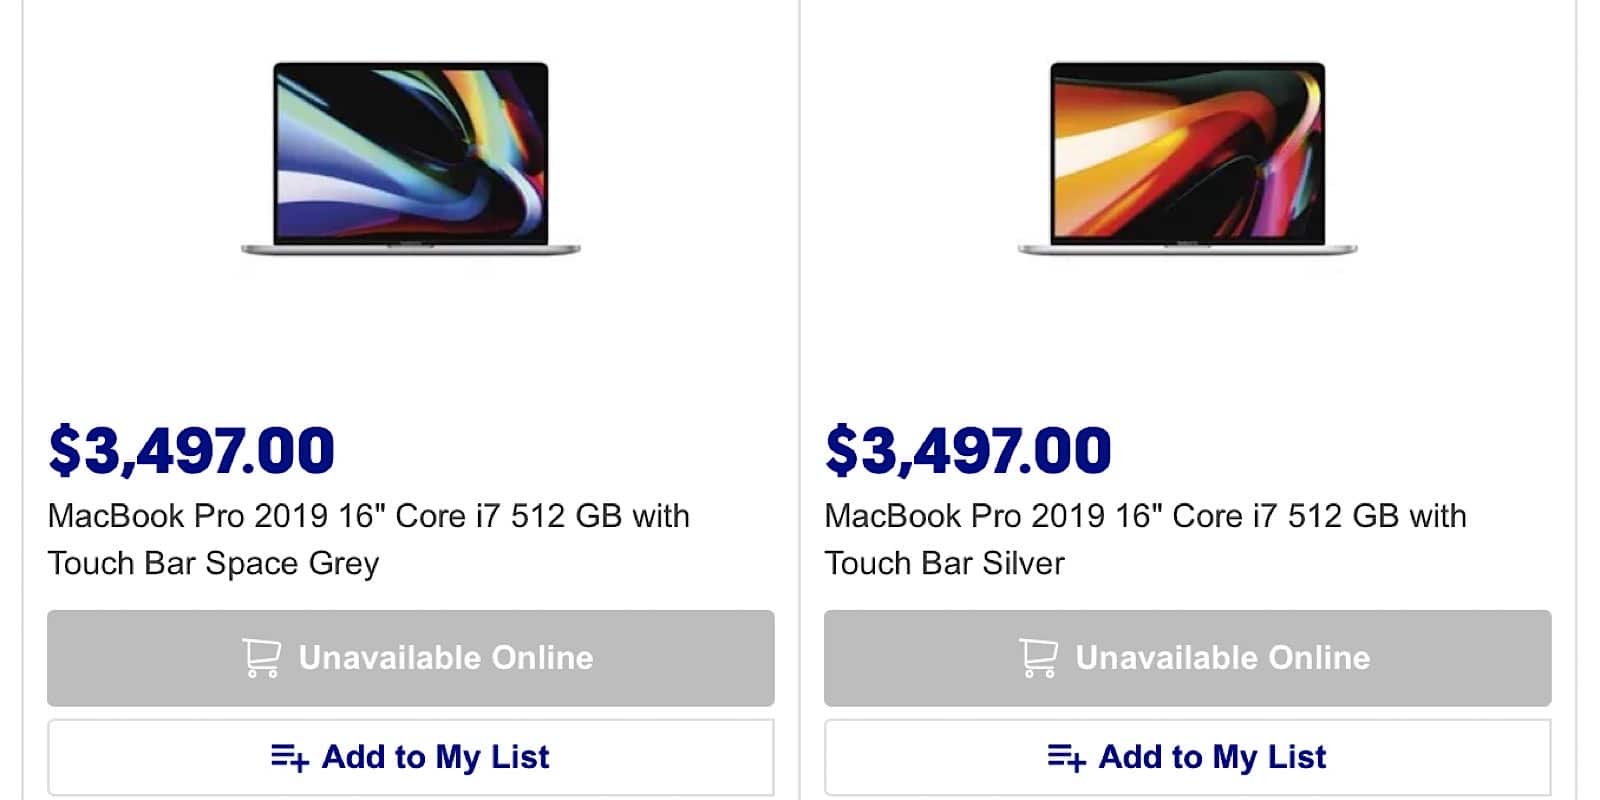Add the Silver MacBook to My List
The width and height of the screenshot is (1600, 800).
(1187, 757)
